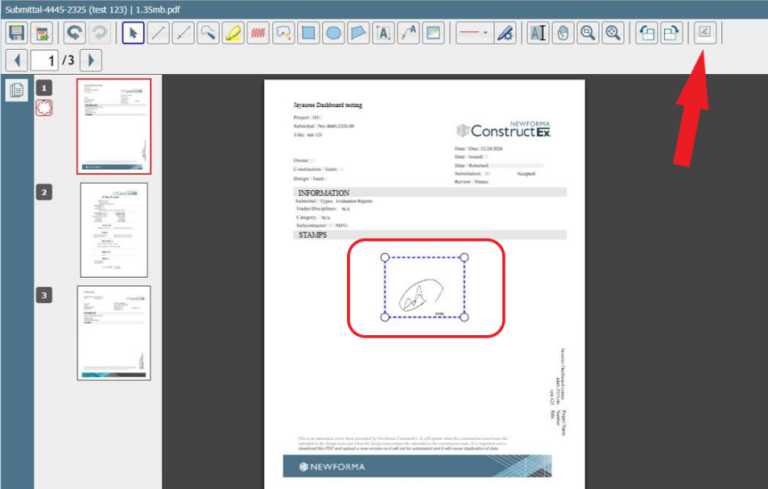Viewport: 768px width, 489px height.
Task: Open the page 1 thumbnail
Action: (x=114, y=126)
